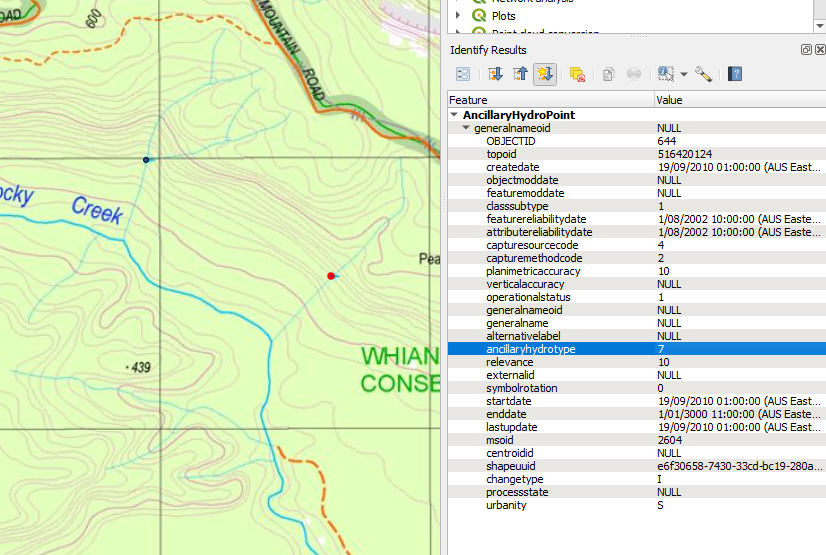Open the identify mode dropdown arrow
Screen dimensions: 826x555
pos(684,74)
